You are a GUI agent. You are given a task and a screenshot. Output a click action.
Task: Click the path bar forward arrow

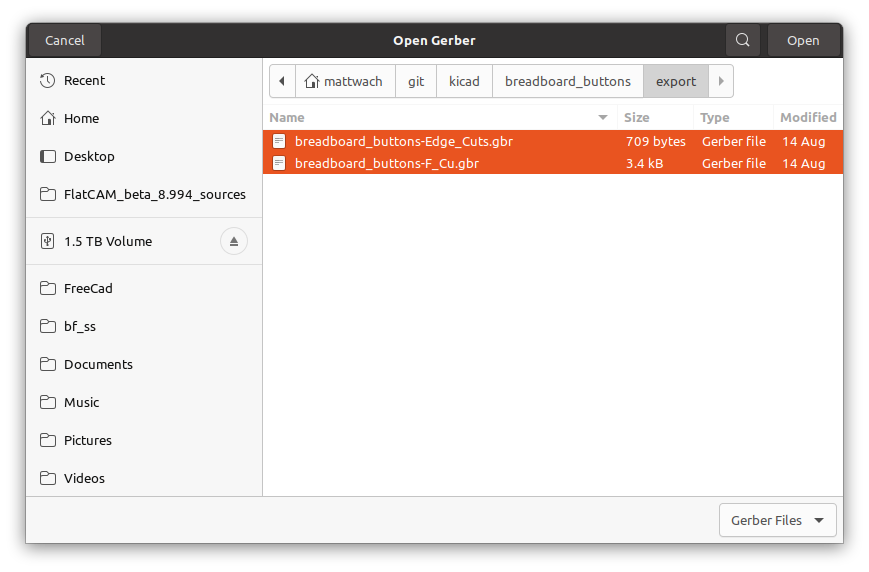point(721,81)
